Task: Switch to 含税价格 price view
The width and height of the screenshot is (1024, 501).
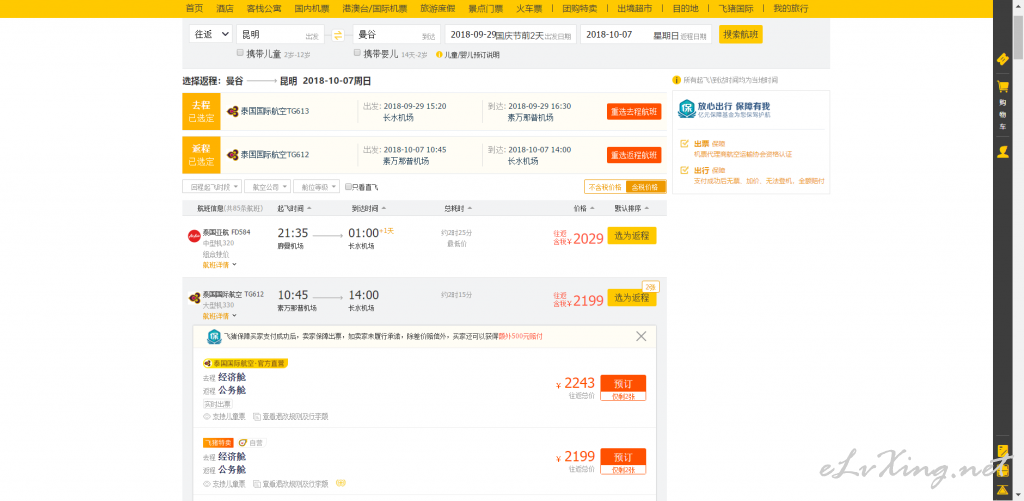Action: click(645, 187)
